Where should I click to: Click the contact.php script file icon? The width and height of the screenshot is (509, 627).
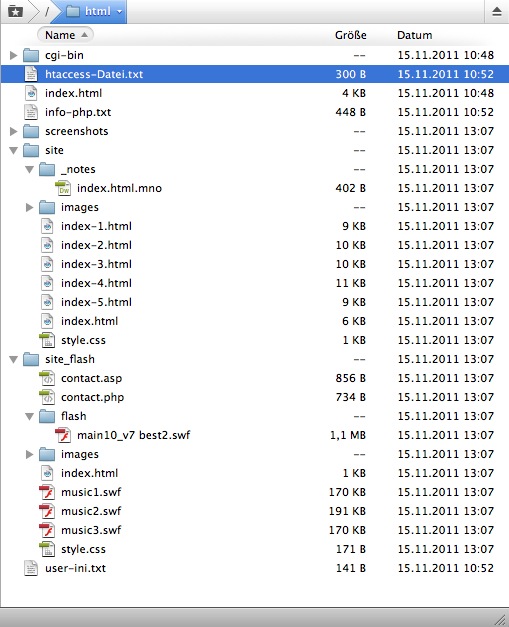[47, 397]
